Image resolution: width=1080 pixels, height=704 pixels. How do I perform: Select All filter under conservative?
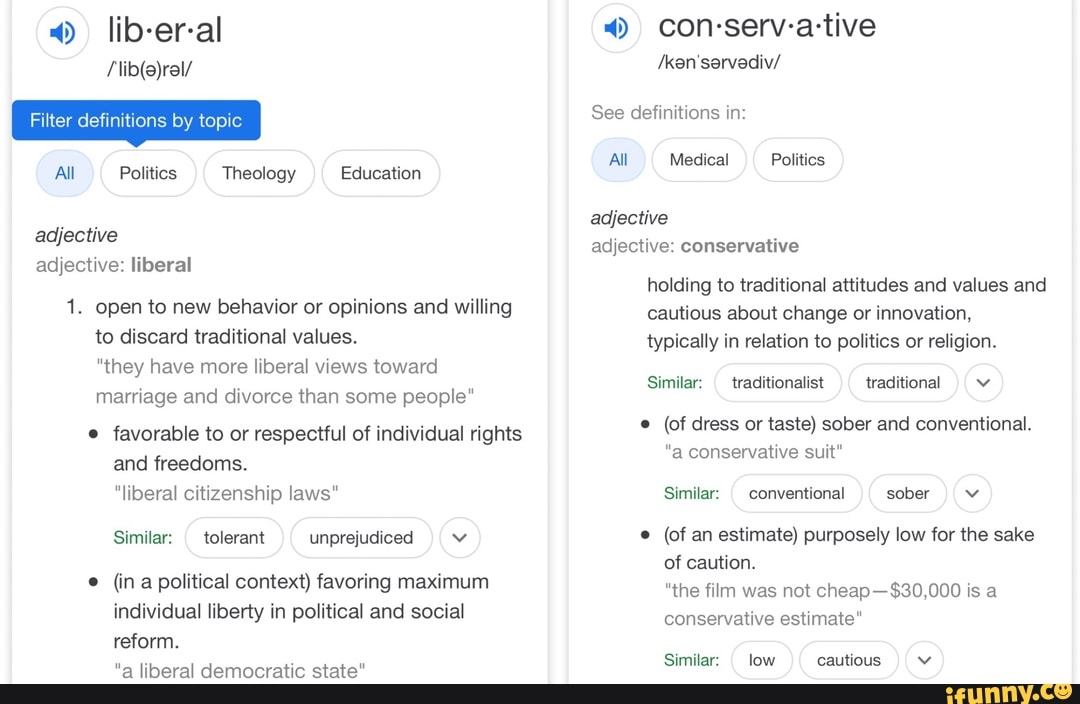click(x=618, y=160)
